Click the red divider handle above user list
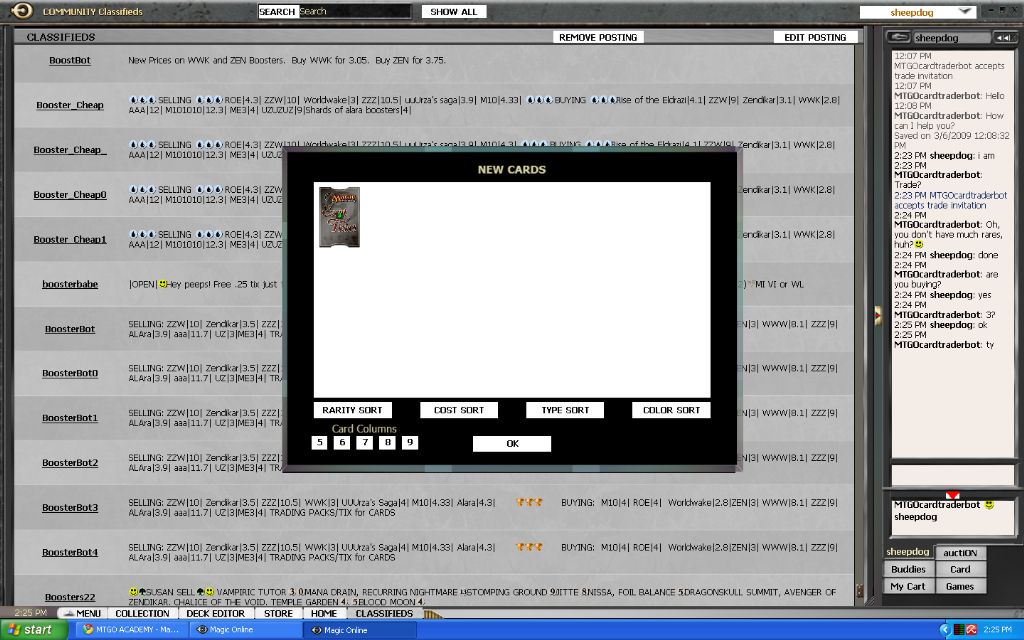 (952, 495)
